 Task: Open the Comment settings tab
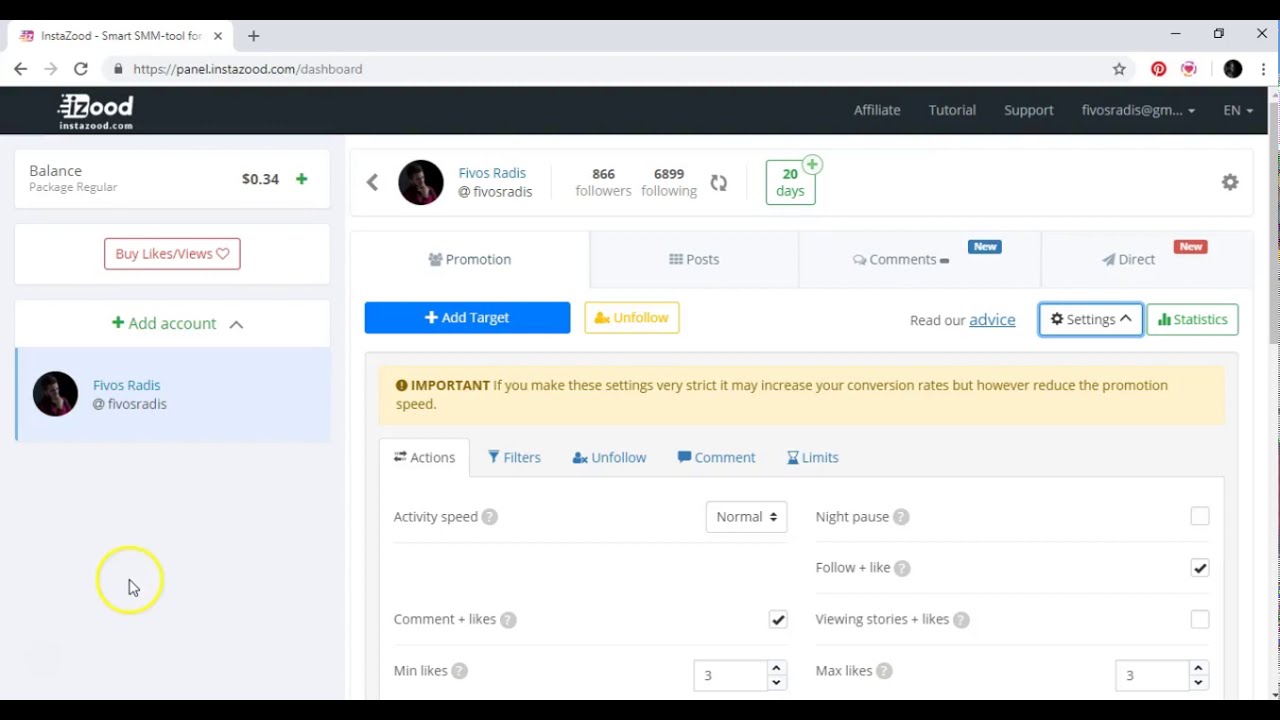click(716, 457)
